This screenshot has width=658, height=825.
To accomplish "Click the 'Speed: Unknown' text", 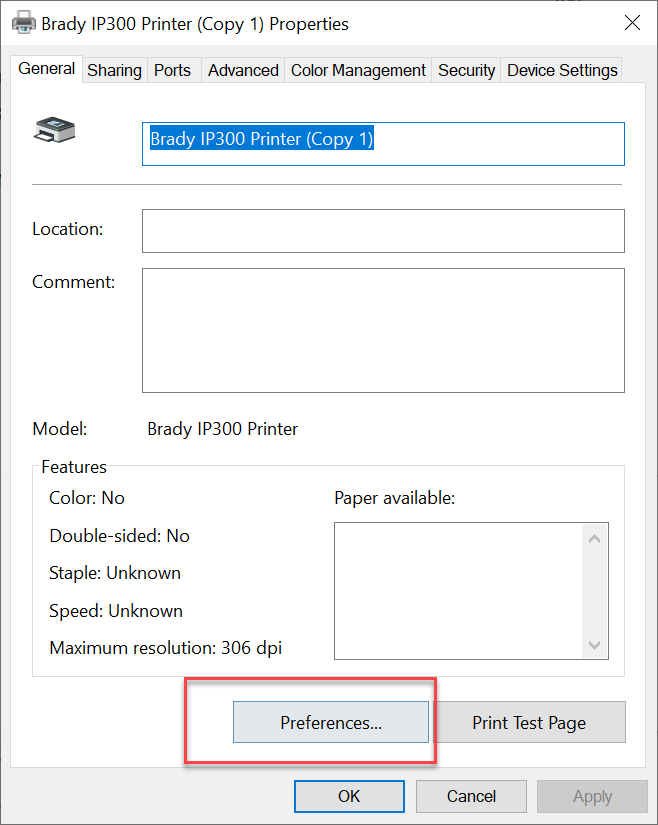I will pyautogui.click(x=116, y=611).
